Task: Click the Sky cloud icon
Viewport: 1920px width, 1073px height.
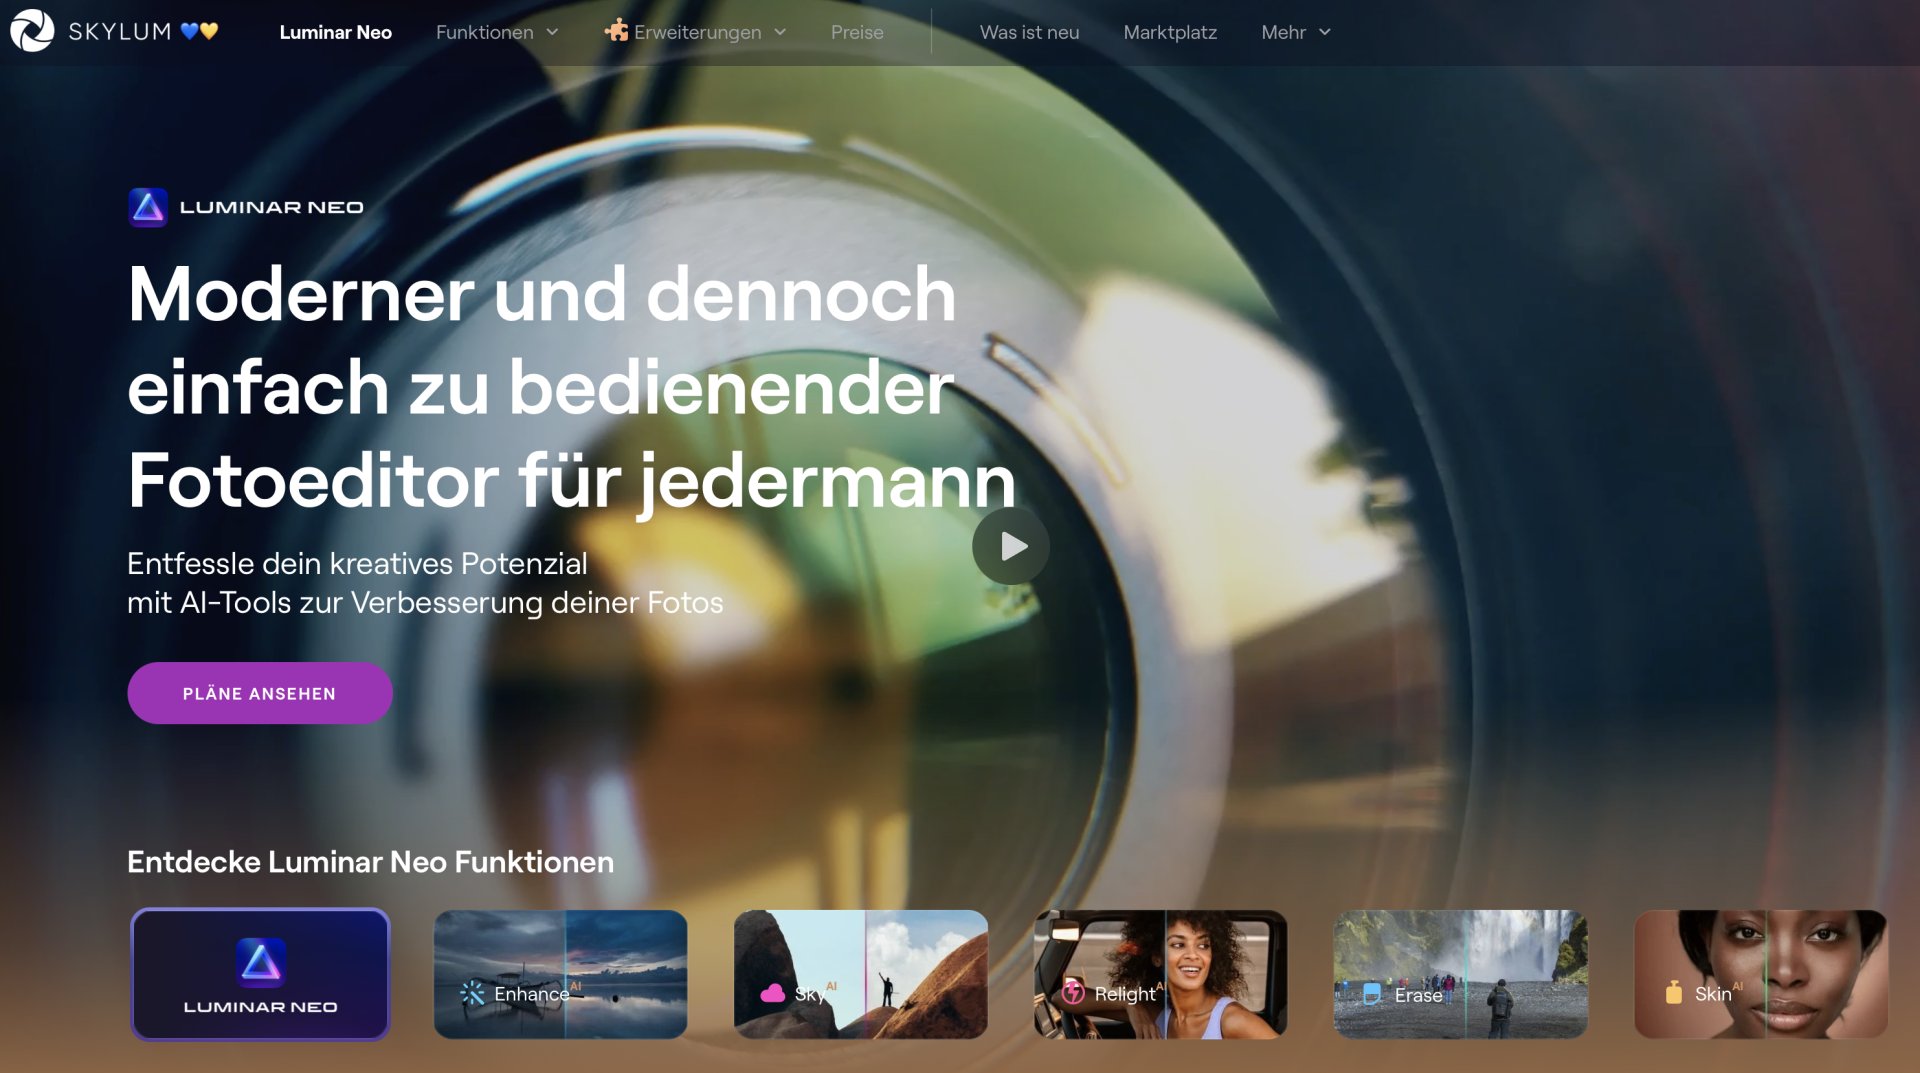Action: tap(773, 993)
